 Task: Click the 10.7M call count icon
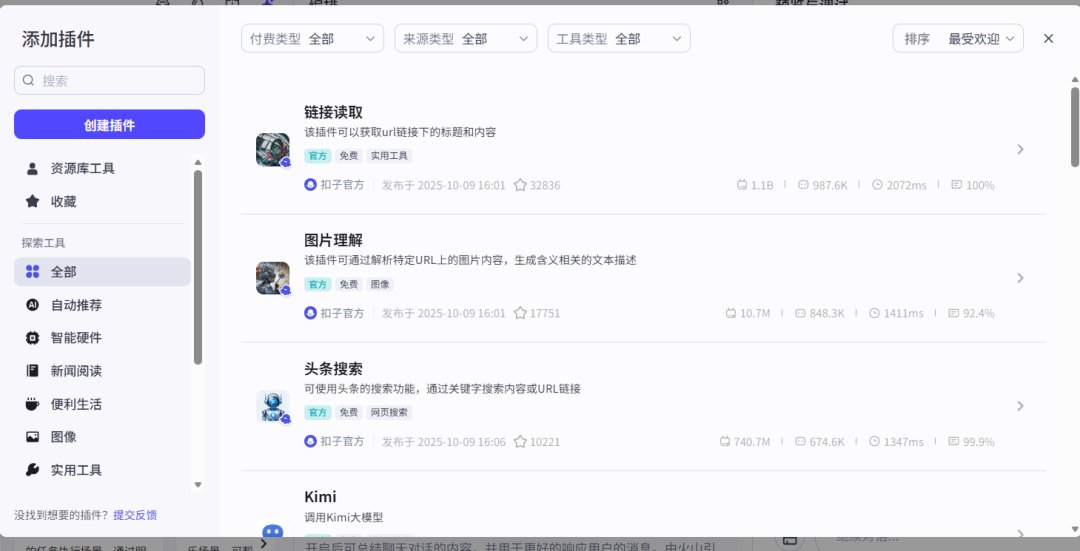click(x=731, y=313)
